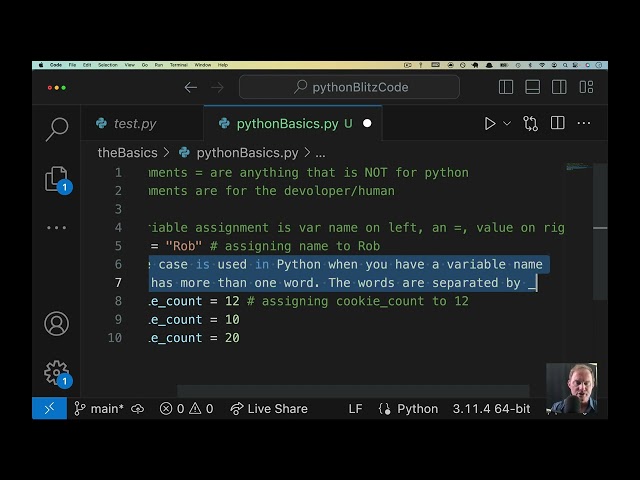This screenshot has width=640, height=480.
Task: Click the value 10 on line 9
Action: click(232, 320)
